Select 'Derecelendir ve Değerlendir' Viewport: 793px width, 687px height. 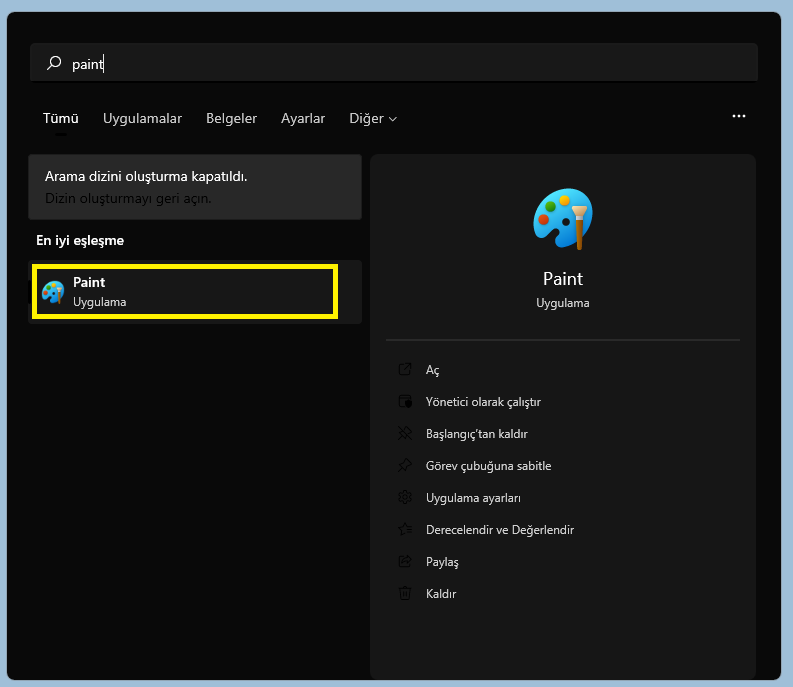pyautogui.click(x=500, y=530)
